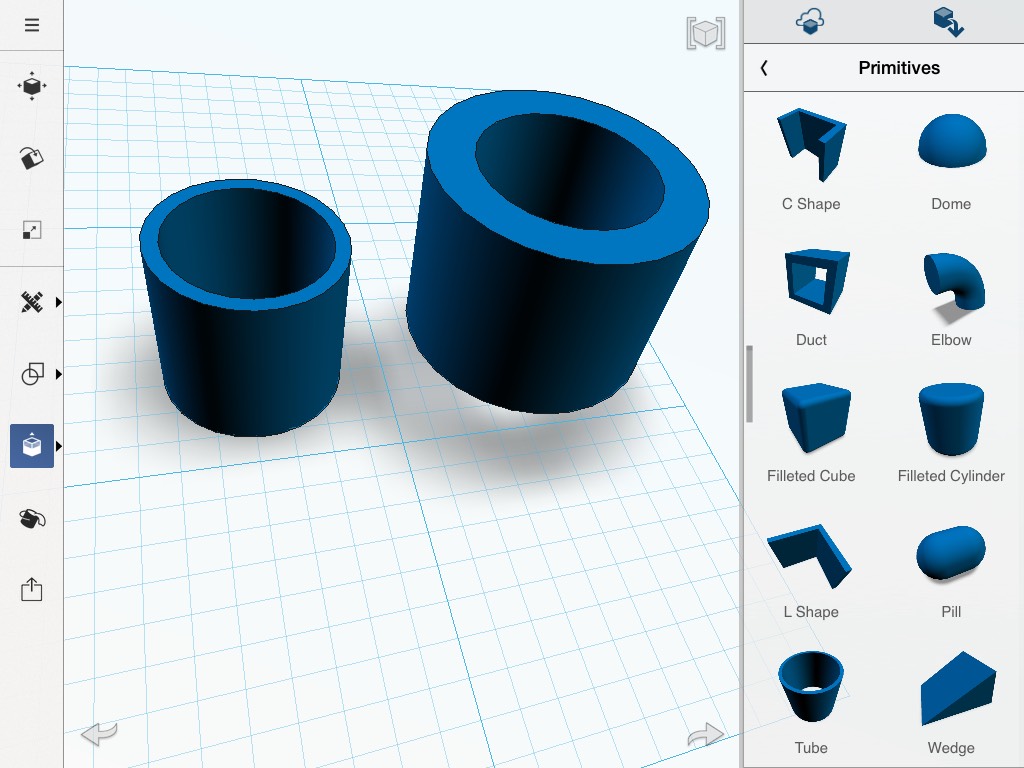Open the highlighted add primitives tool
This screenshot has height=768, width=1024.
pos(32,445)
